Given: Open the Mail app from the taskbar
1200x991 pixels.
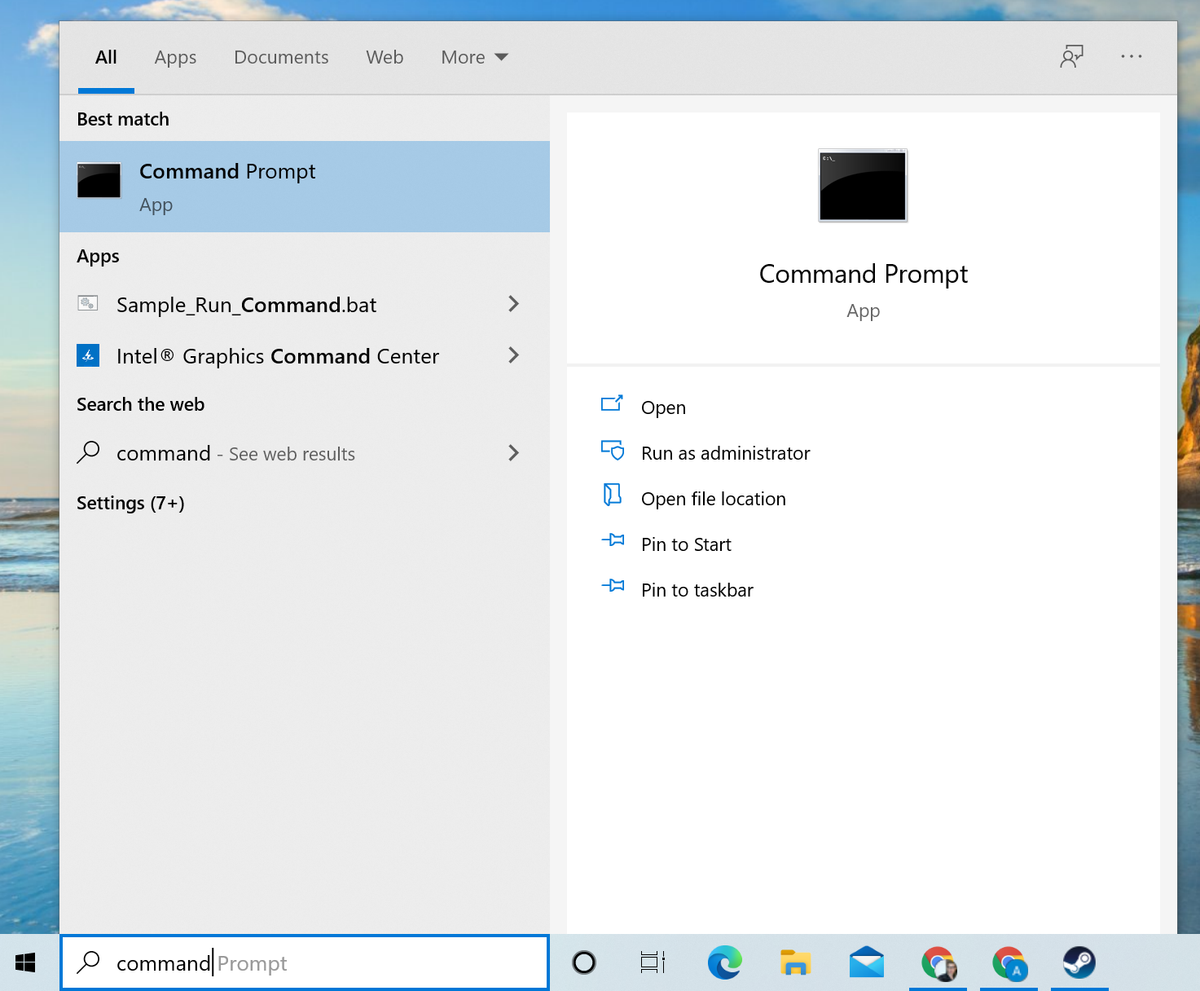Looking at the screenshot, I should click(x=866, y=963).
